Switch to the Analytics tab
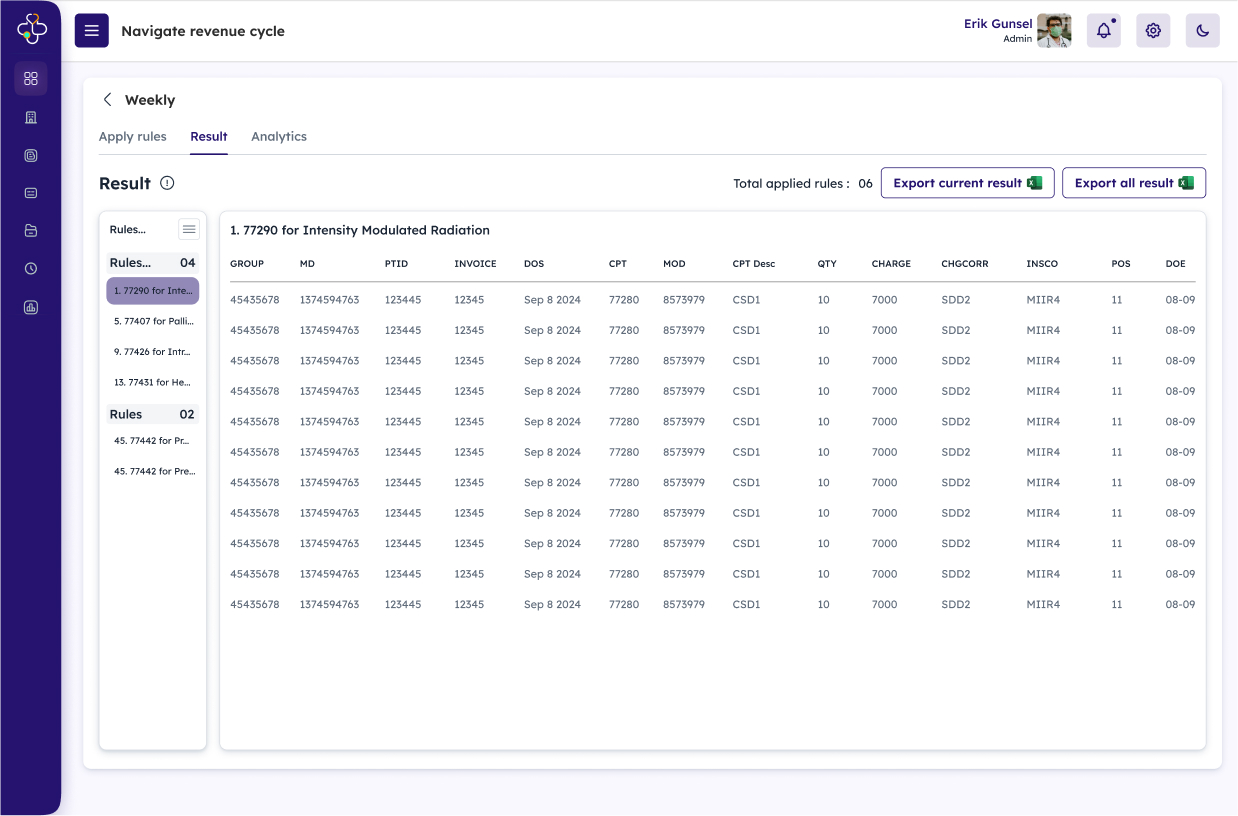The image size is (1238, 816). (x=279, y=137)
